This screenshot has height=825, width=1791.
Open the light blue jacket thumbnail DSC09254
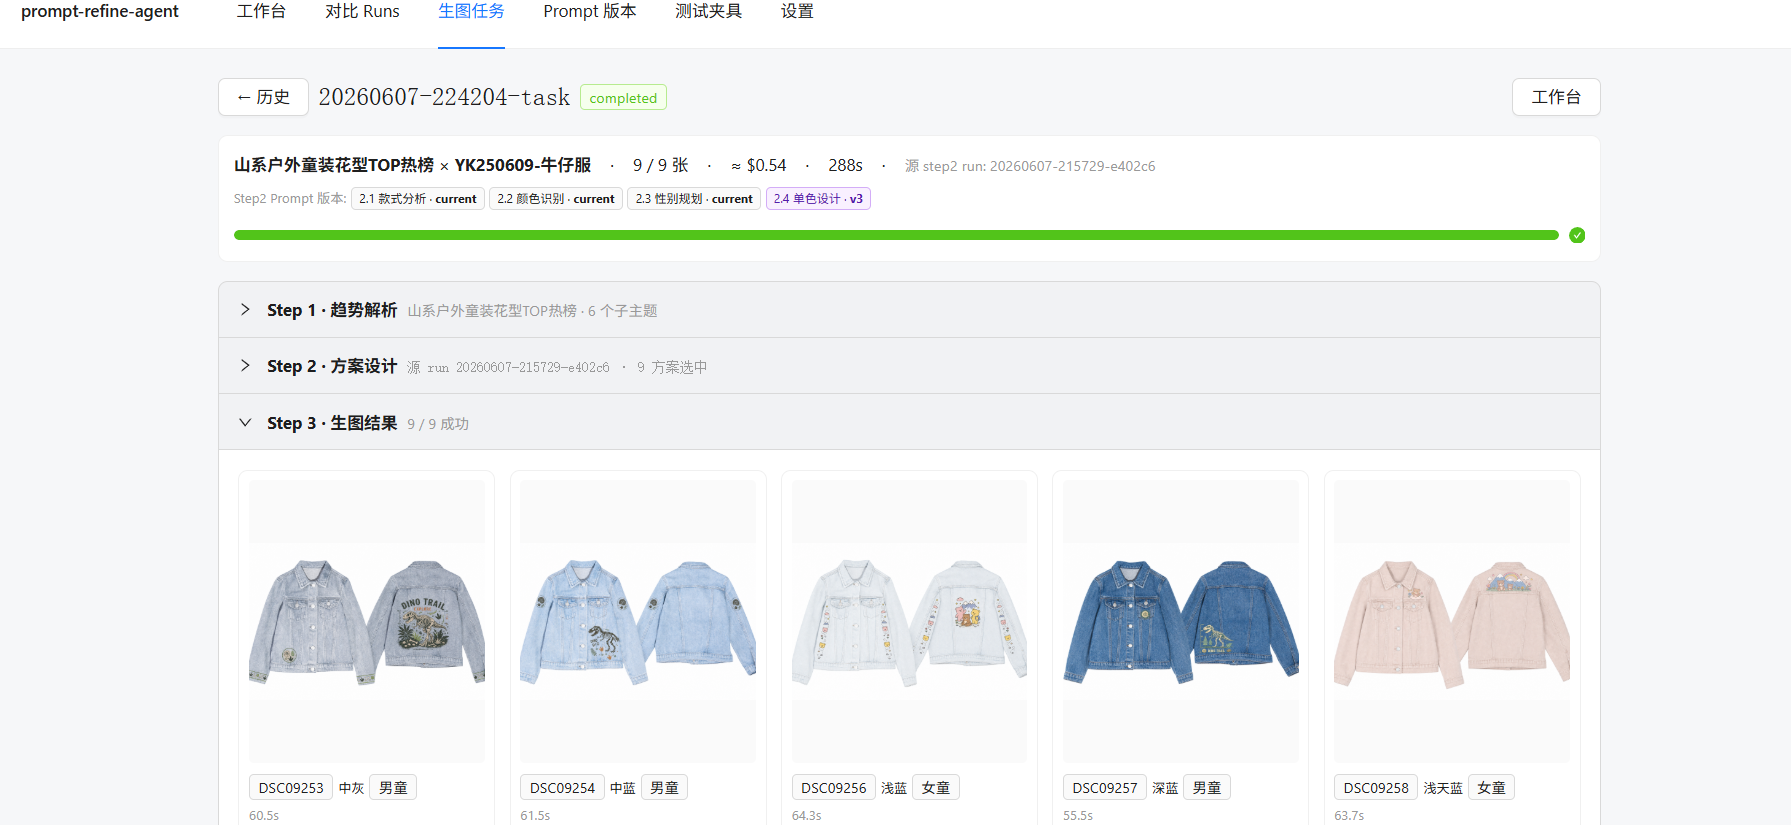coord(638,621)
